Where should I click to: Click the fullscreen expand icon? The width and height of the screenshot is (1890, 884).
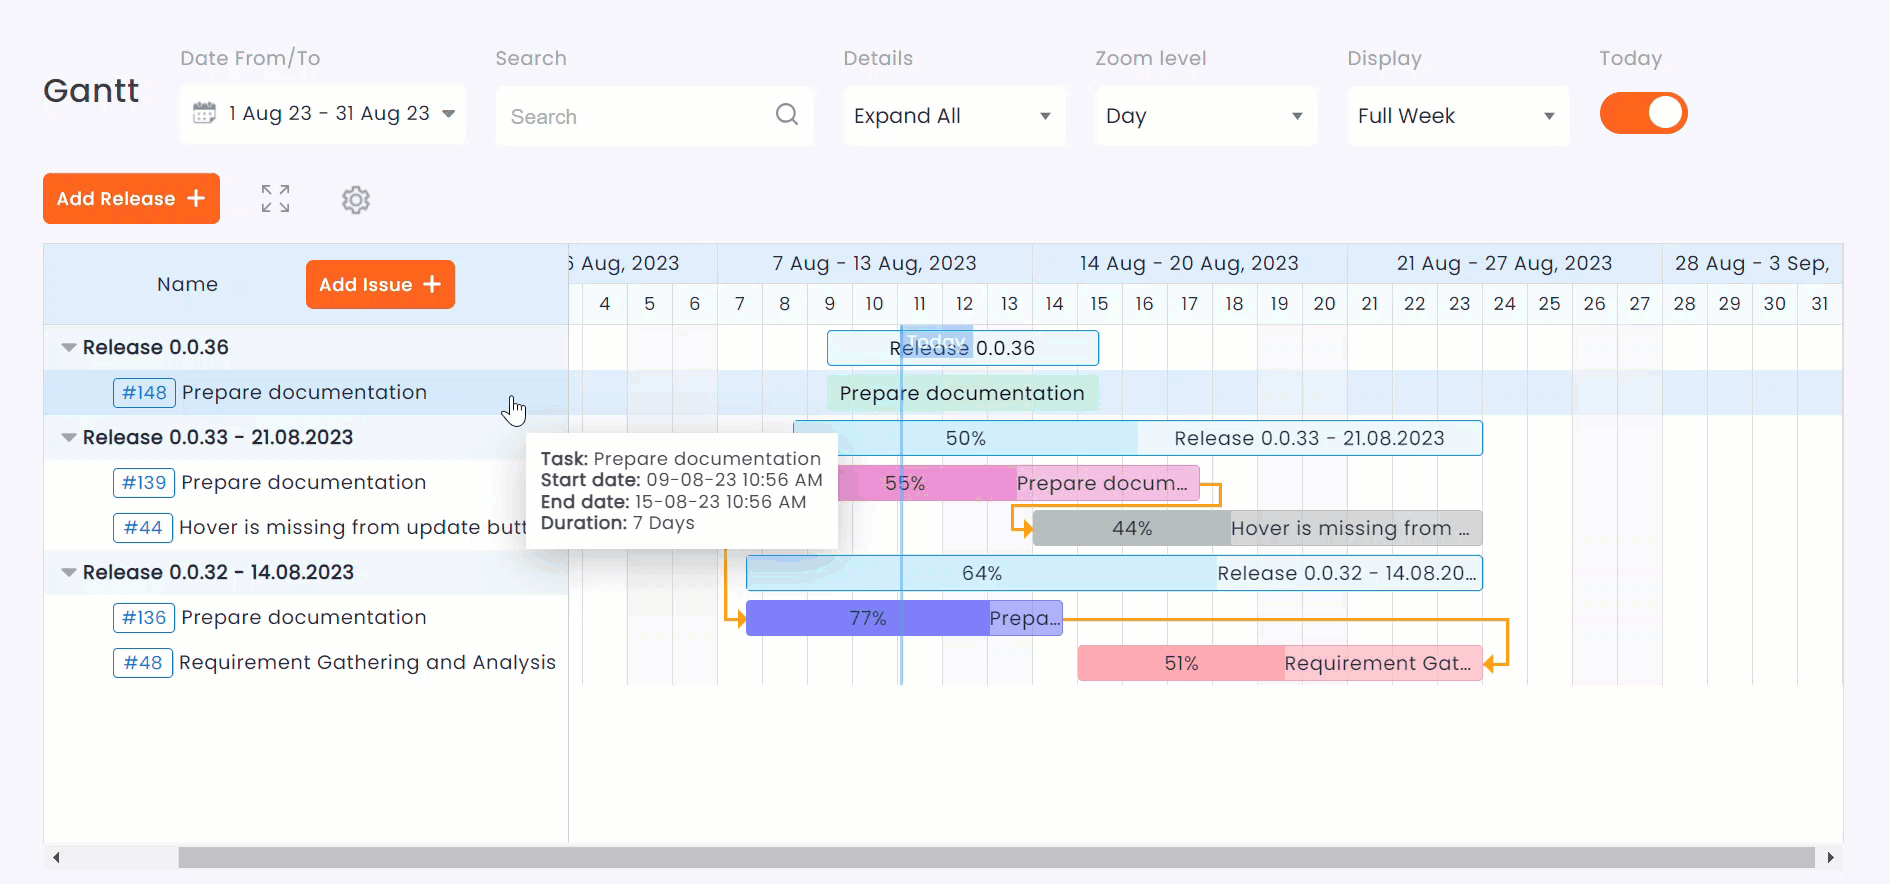pyautogui.click(x=275, y=199)
